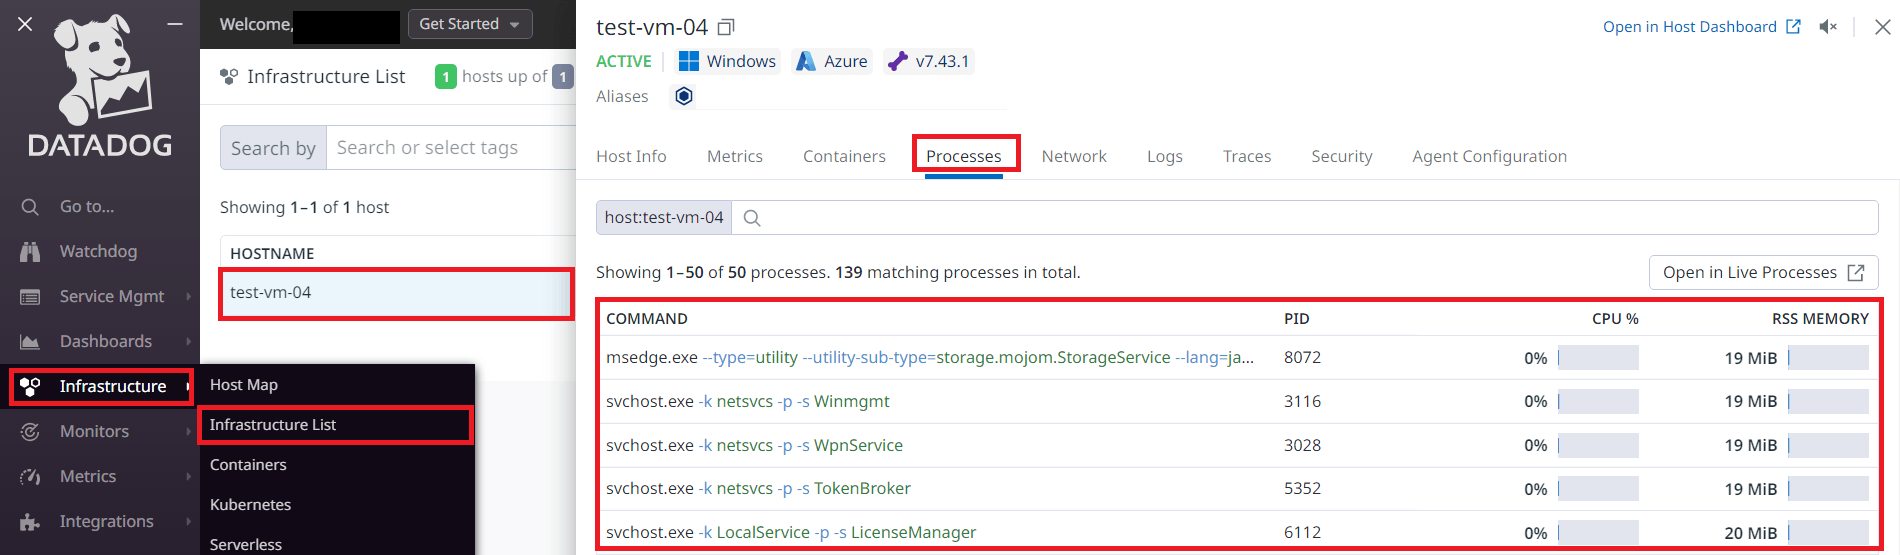Click the Windows logo tag icon
The width and height of the screenshot is (1900, 555).
pyautogui.click(x=689, y=61)
